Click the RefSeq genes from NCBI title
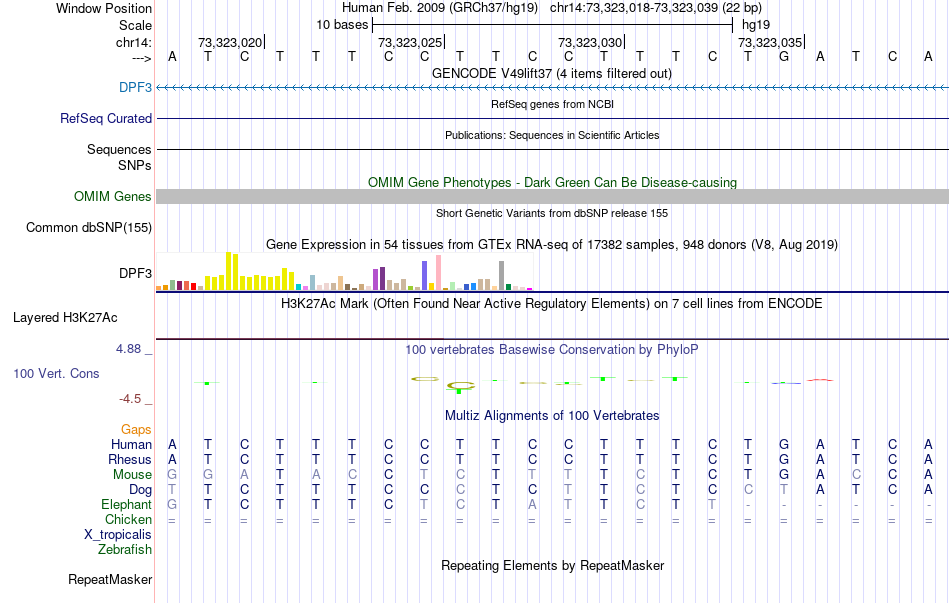The height and width of the screenshot is (603, 950). point(552,104)
